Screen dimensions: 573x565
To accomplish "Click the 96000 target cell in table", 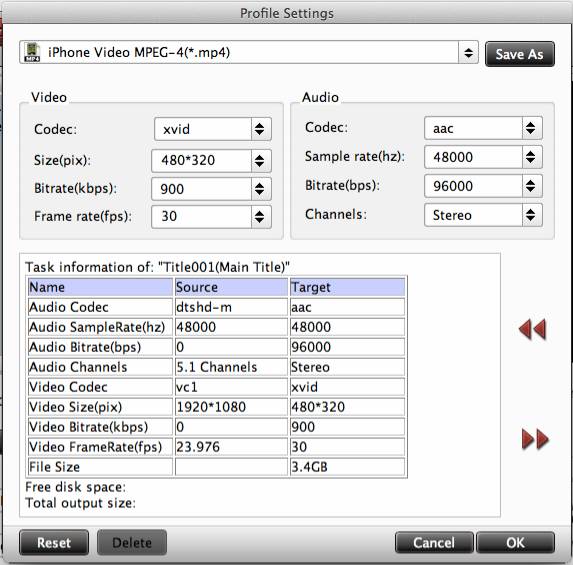I will [x=348, y=347].
